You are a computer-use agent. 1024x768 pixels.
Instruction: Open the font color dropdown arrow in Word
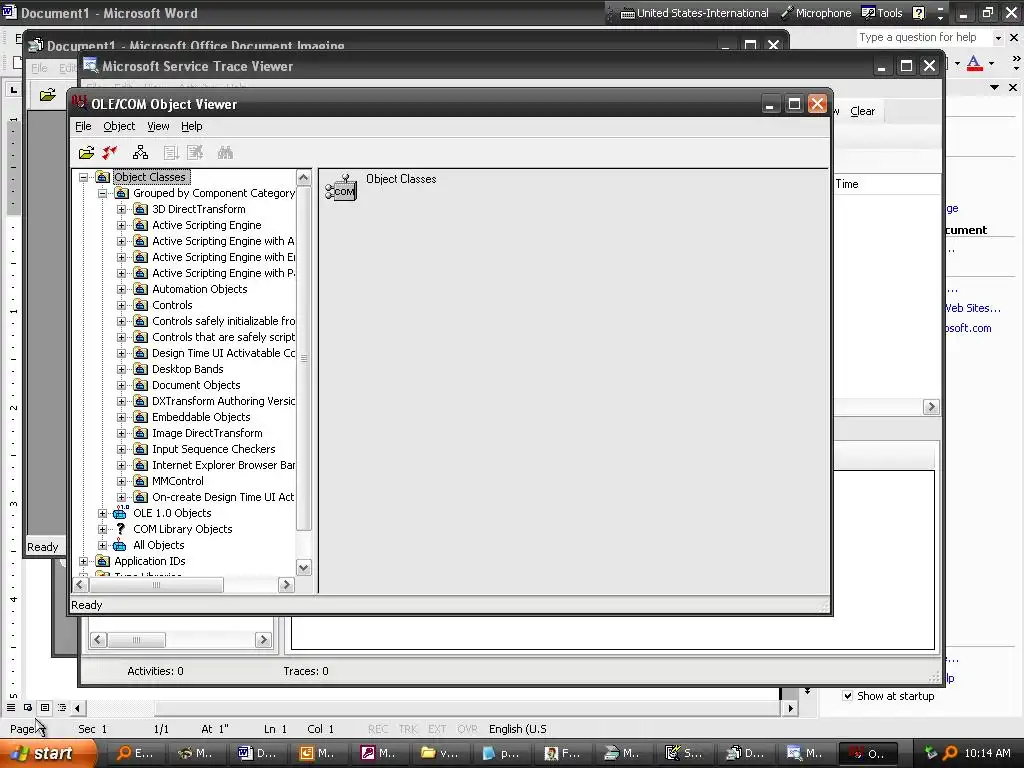tap(991, 63)
